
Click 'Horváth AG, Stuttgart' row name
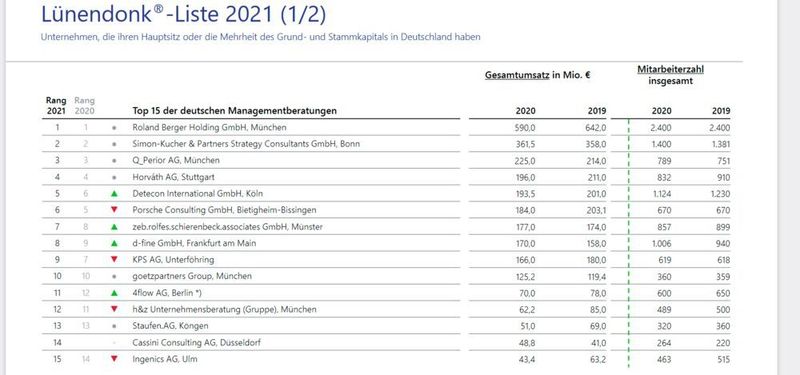(173, 177)
